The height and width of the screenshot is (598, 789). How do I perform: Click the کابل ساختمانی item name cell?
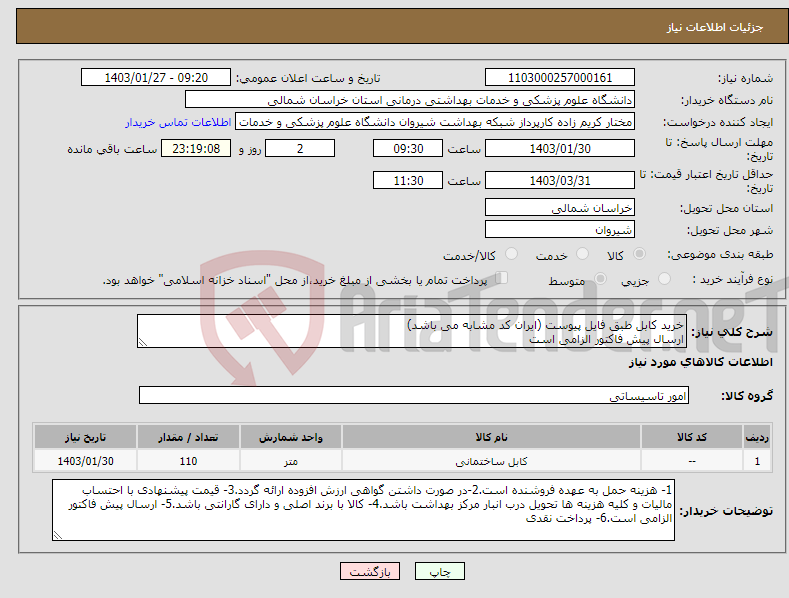click(491, 461)
